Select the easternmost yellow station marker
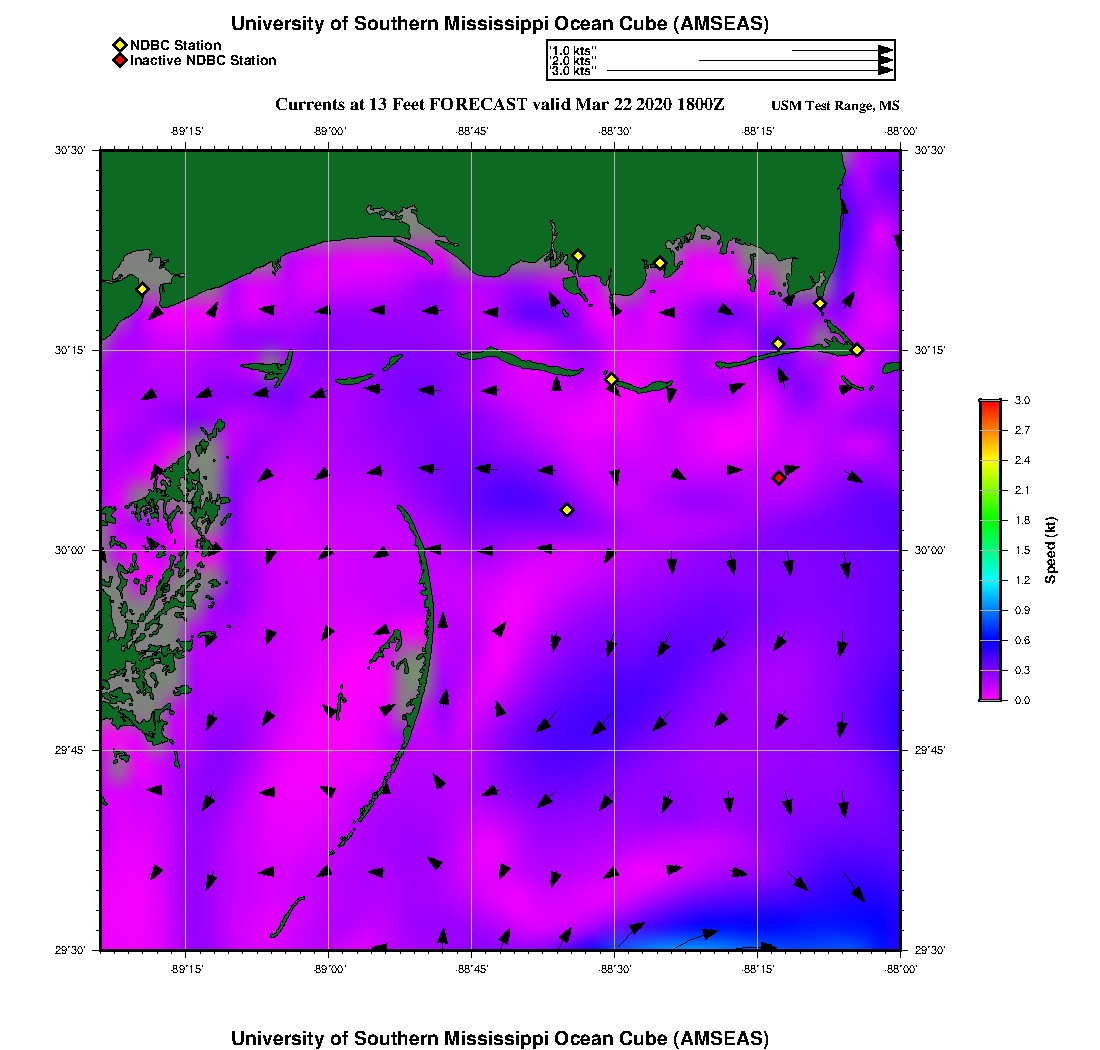1100x1050 pixels. (x=857, y=350)
